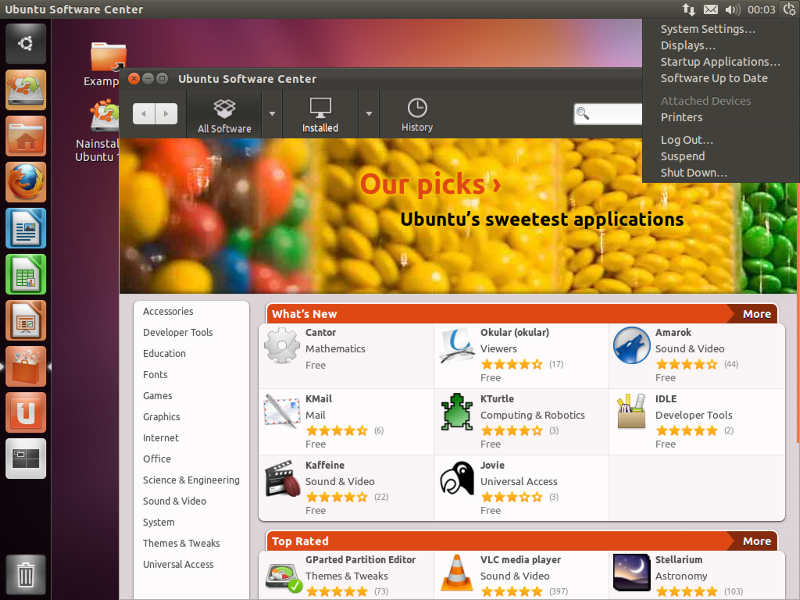Expand the All Software dropdown arrow
The width and height of the screenshot is (800, 600).
pos(272,114)
